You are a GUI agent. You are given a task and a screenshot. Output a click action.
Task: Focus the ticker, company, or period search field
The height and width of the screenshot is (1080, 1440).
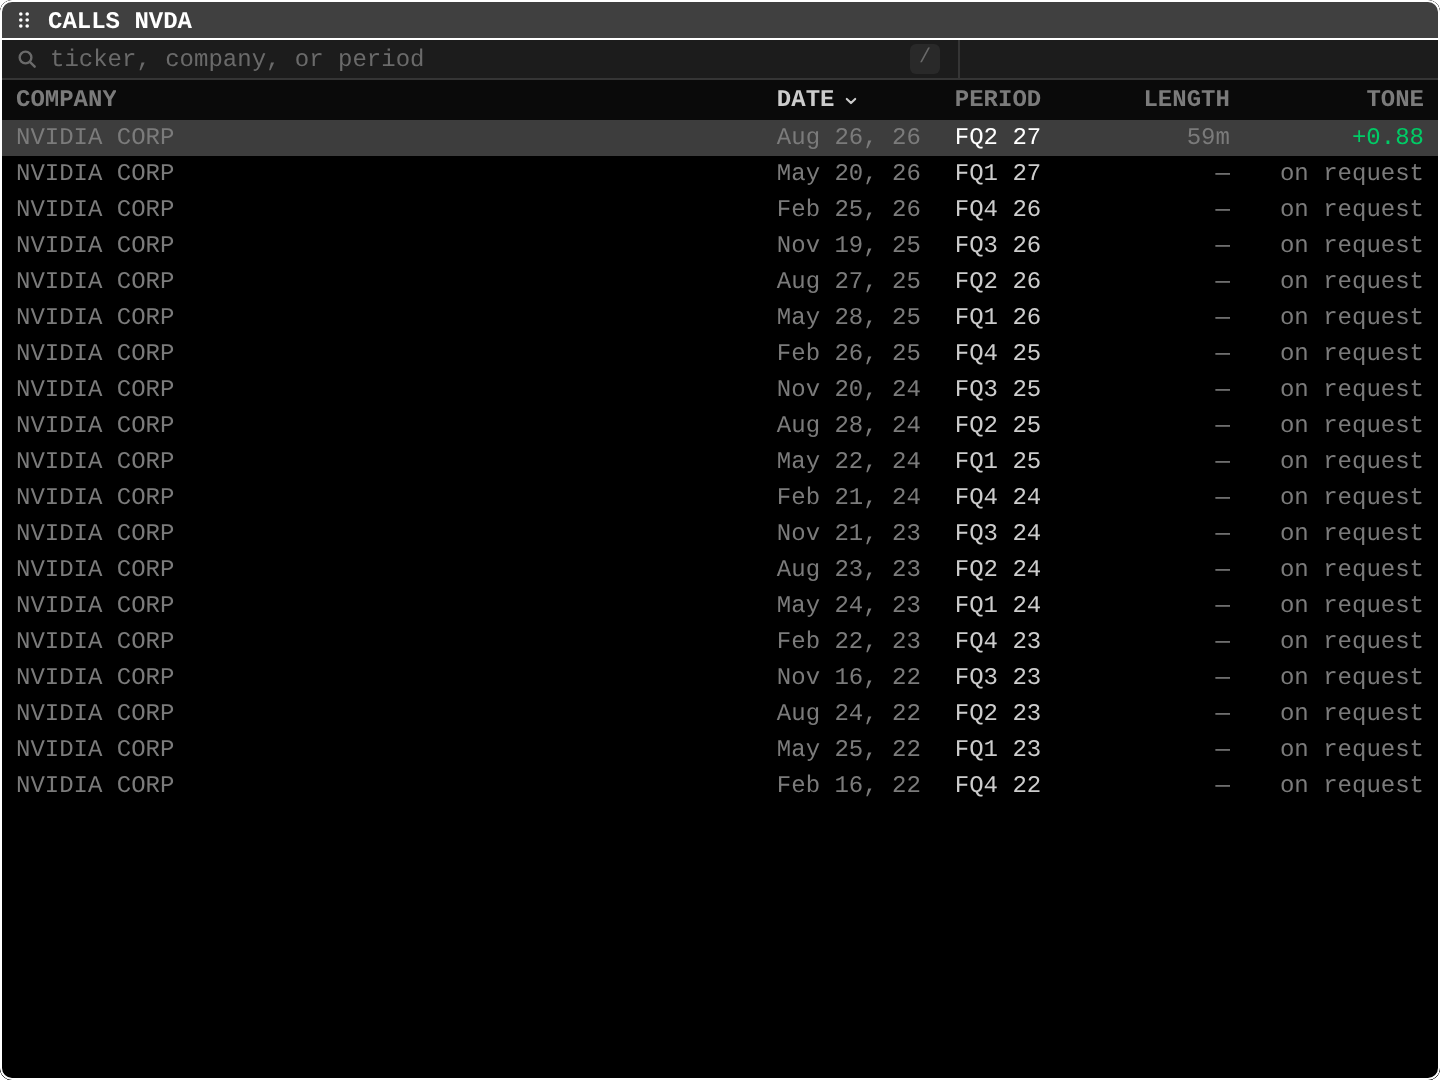(x=480, y=59)
